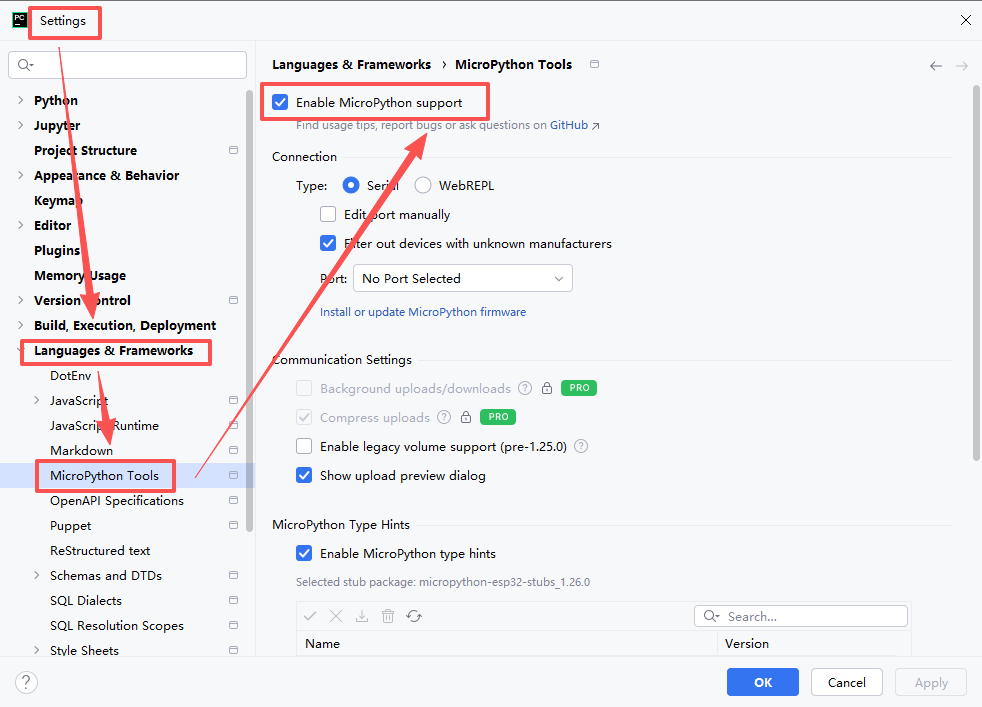Toggle Enable MicroPython type hints checkbox
Screen dimensions: 982x707
point(304,554)
